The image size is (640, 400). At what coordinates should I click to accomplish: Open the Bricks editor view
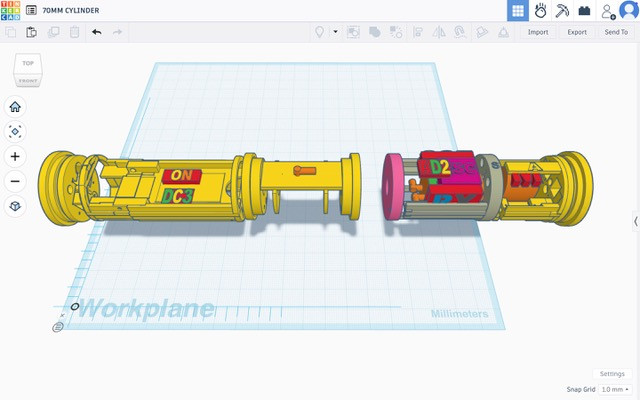click(584, 11)
